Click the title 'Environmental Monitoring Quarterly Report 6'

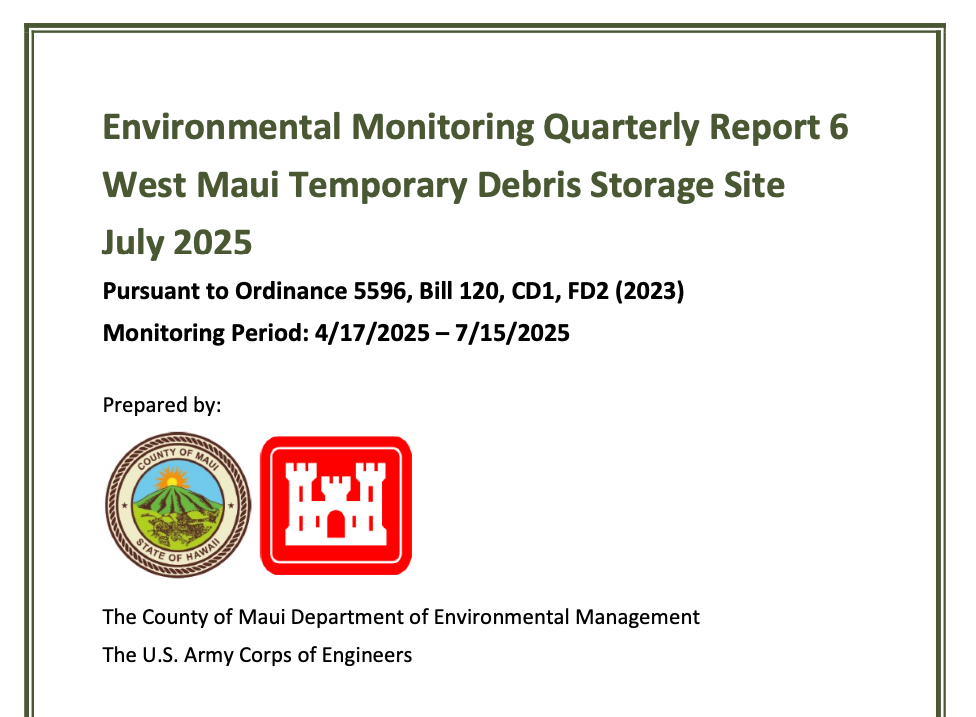click(x=475, y=127)
